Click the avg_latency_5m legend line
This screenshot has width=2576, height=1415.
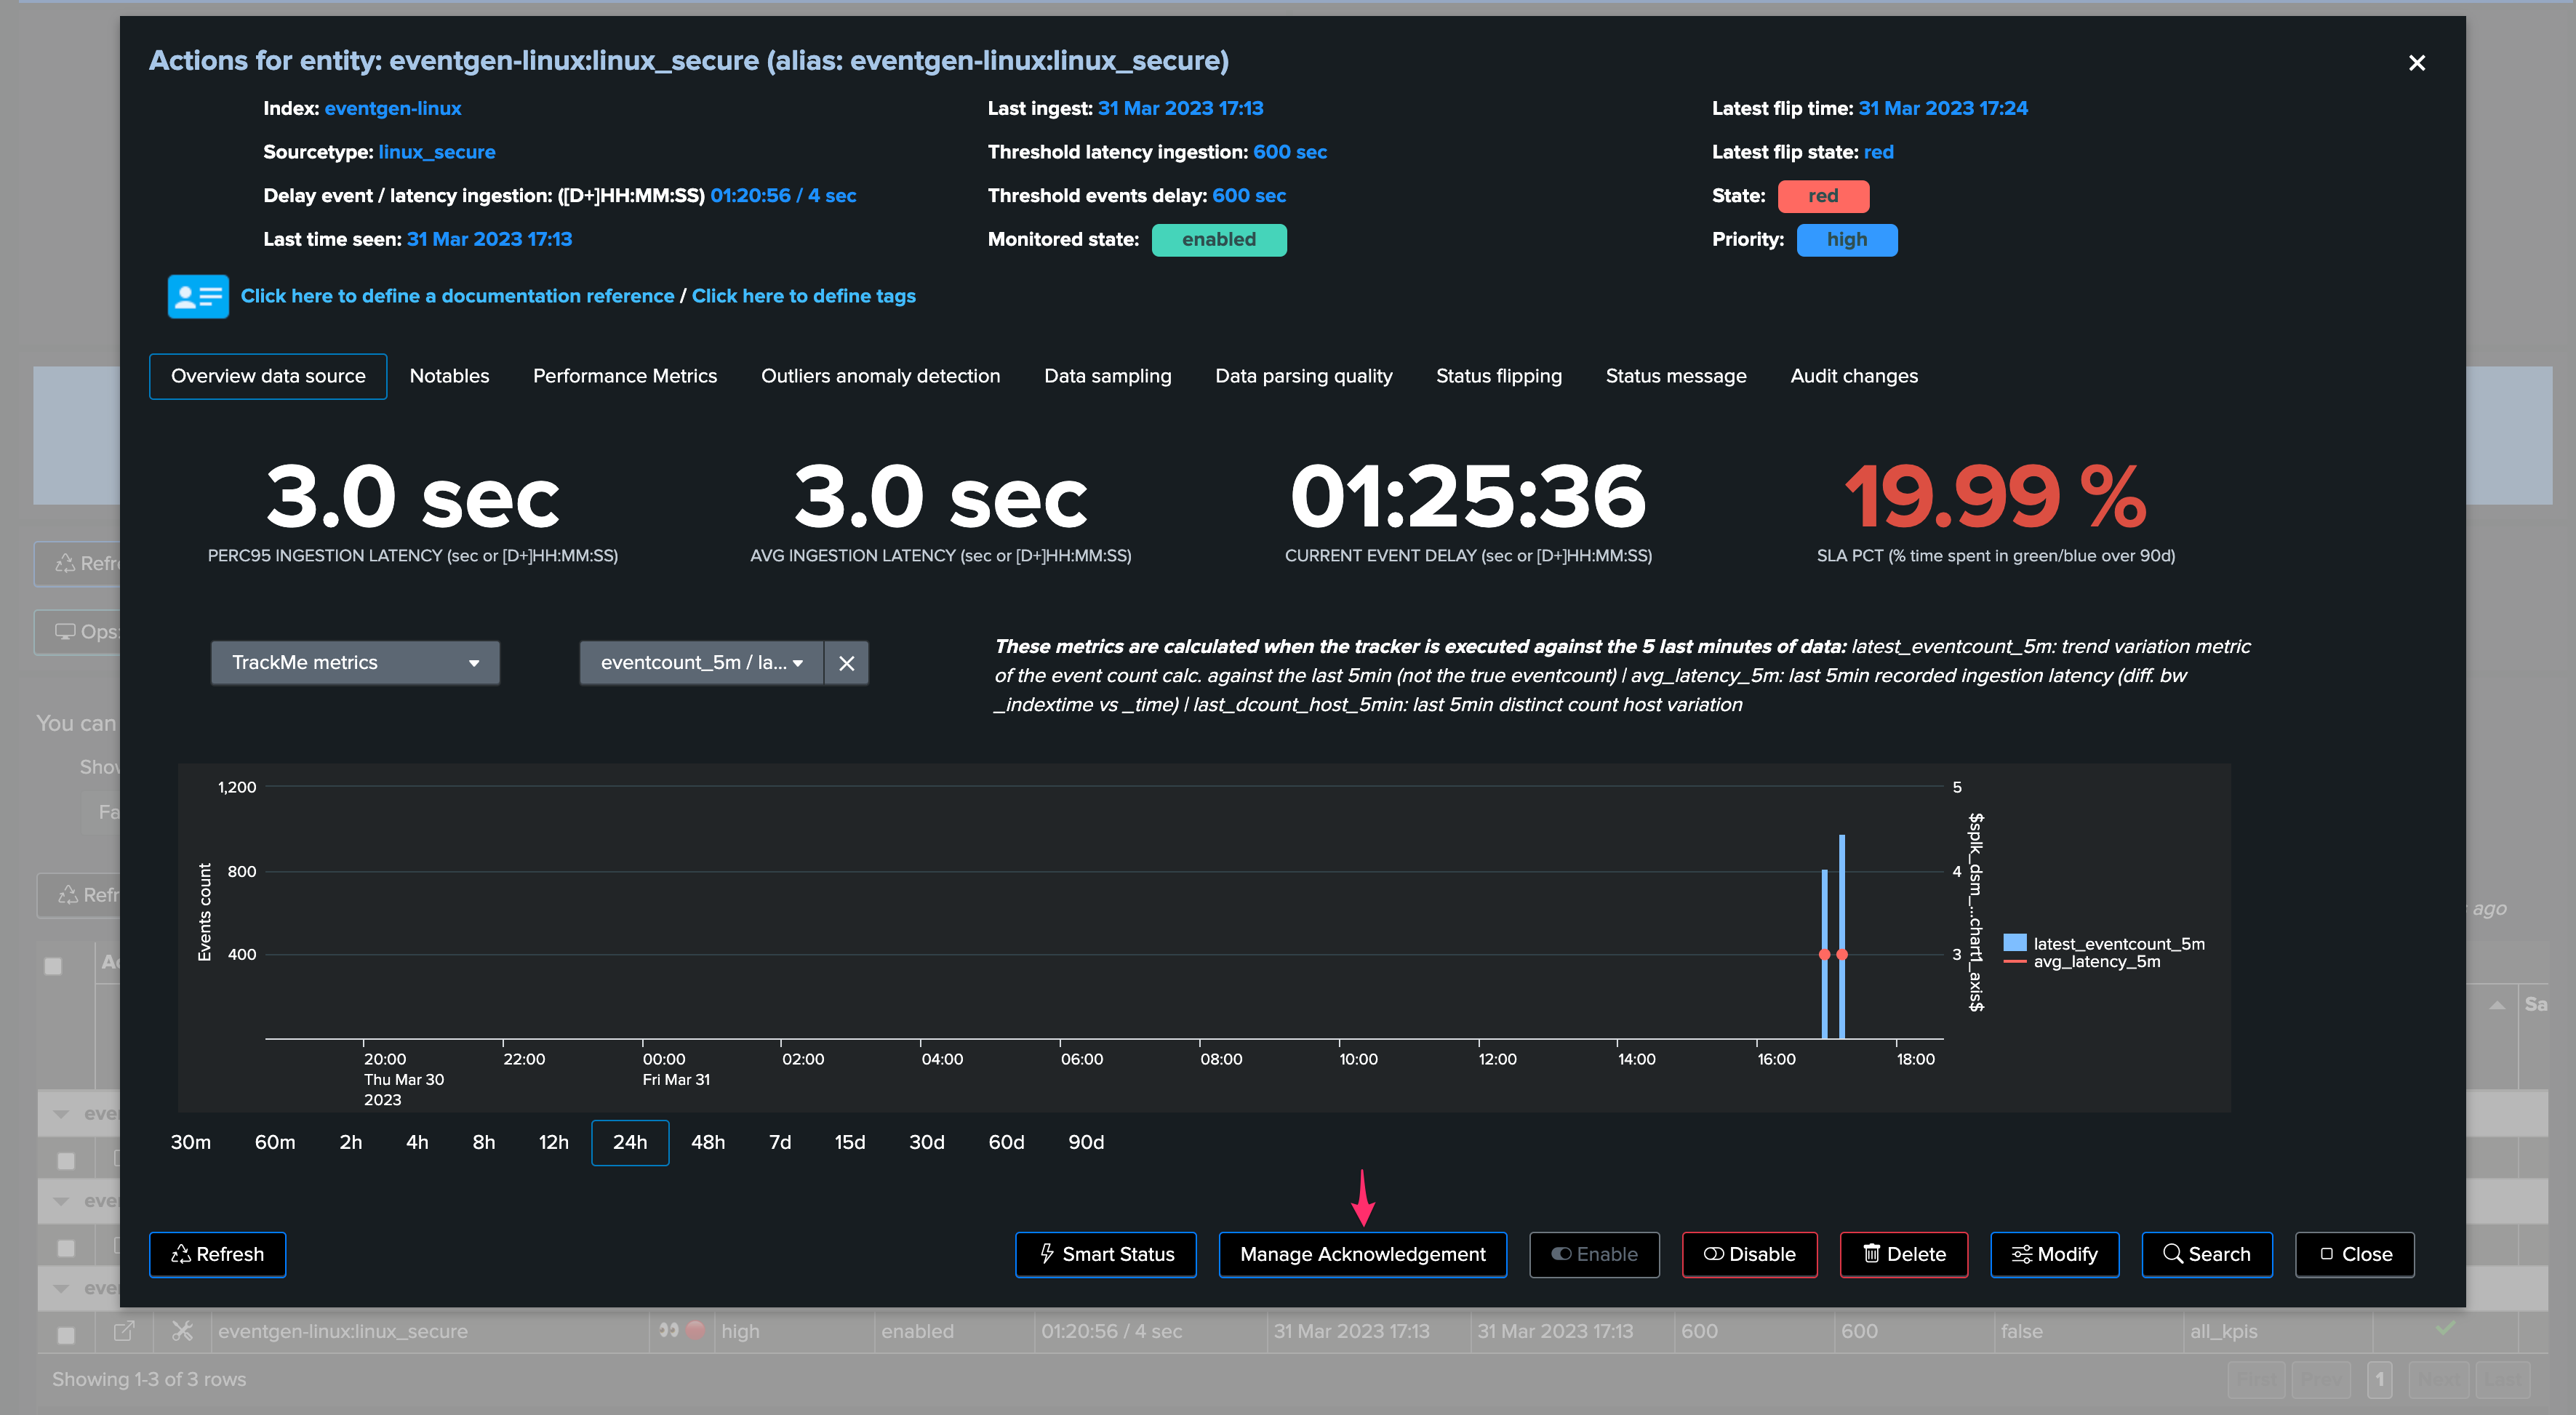[x=2014, y=962]
